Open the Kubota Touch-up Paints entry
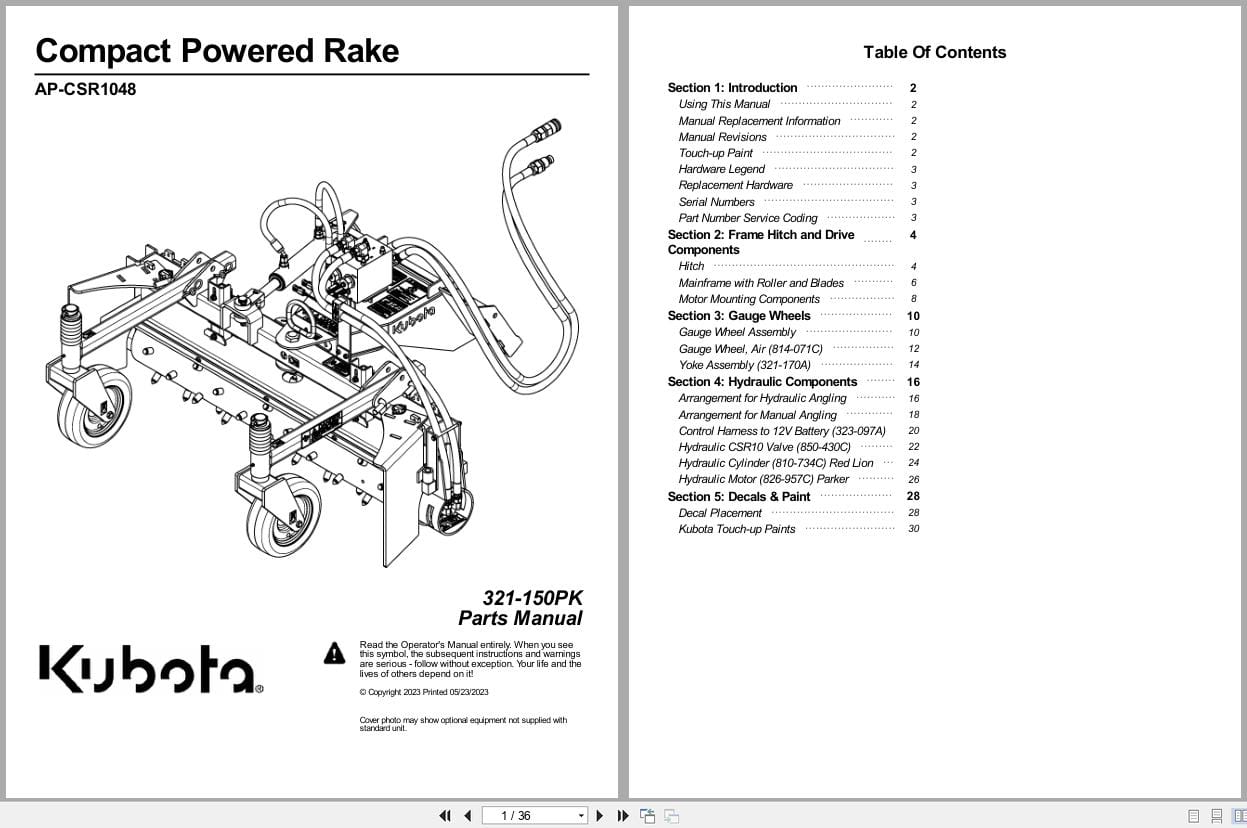 pos(736,529)
